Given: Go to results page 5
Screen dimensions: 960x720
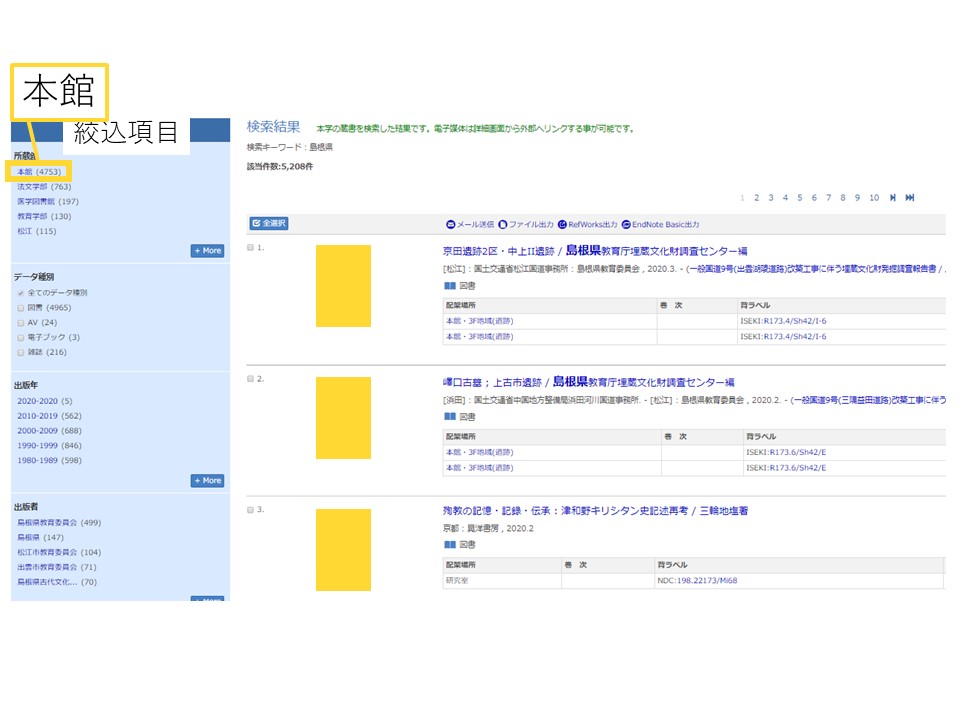Looking at the screenshot, I should [800, 198].
